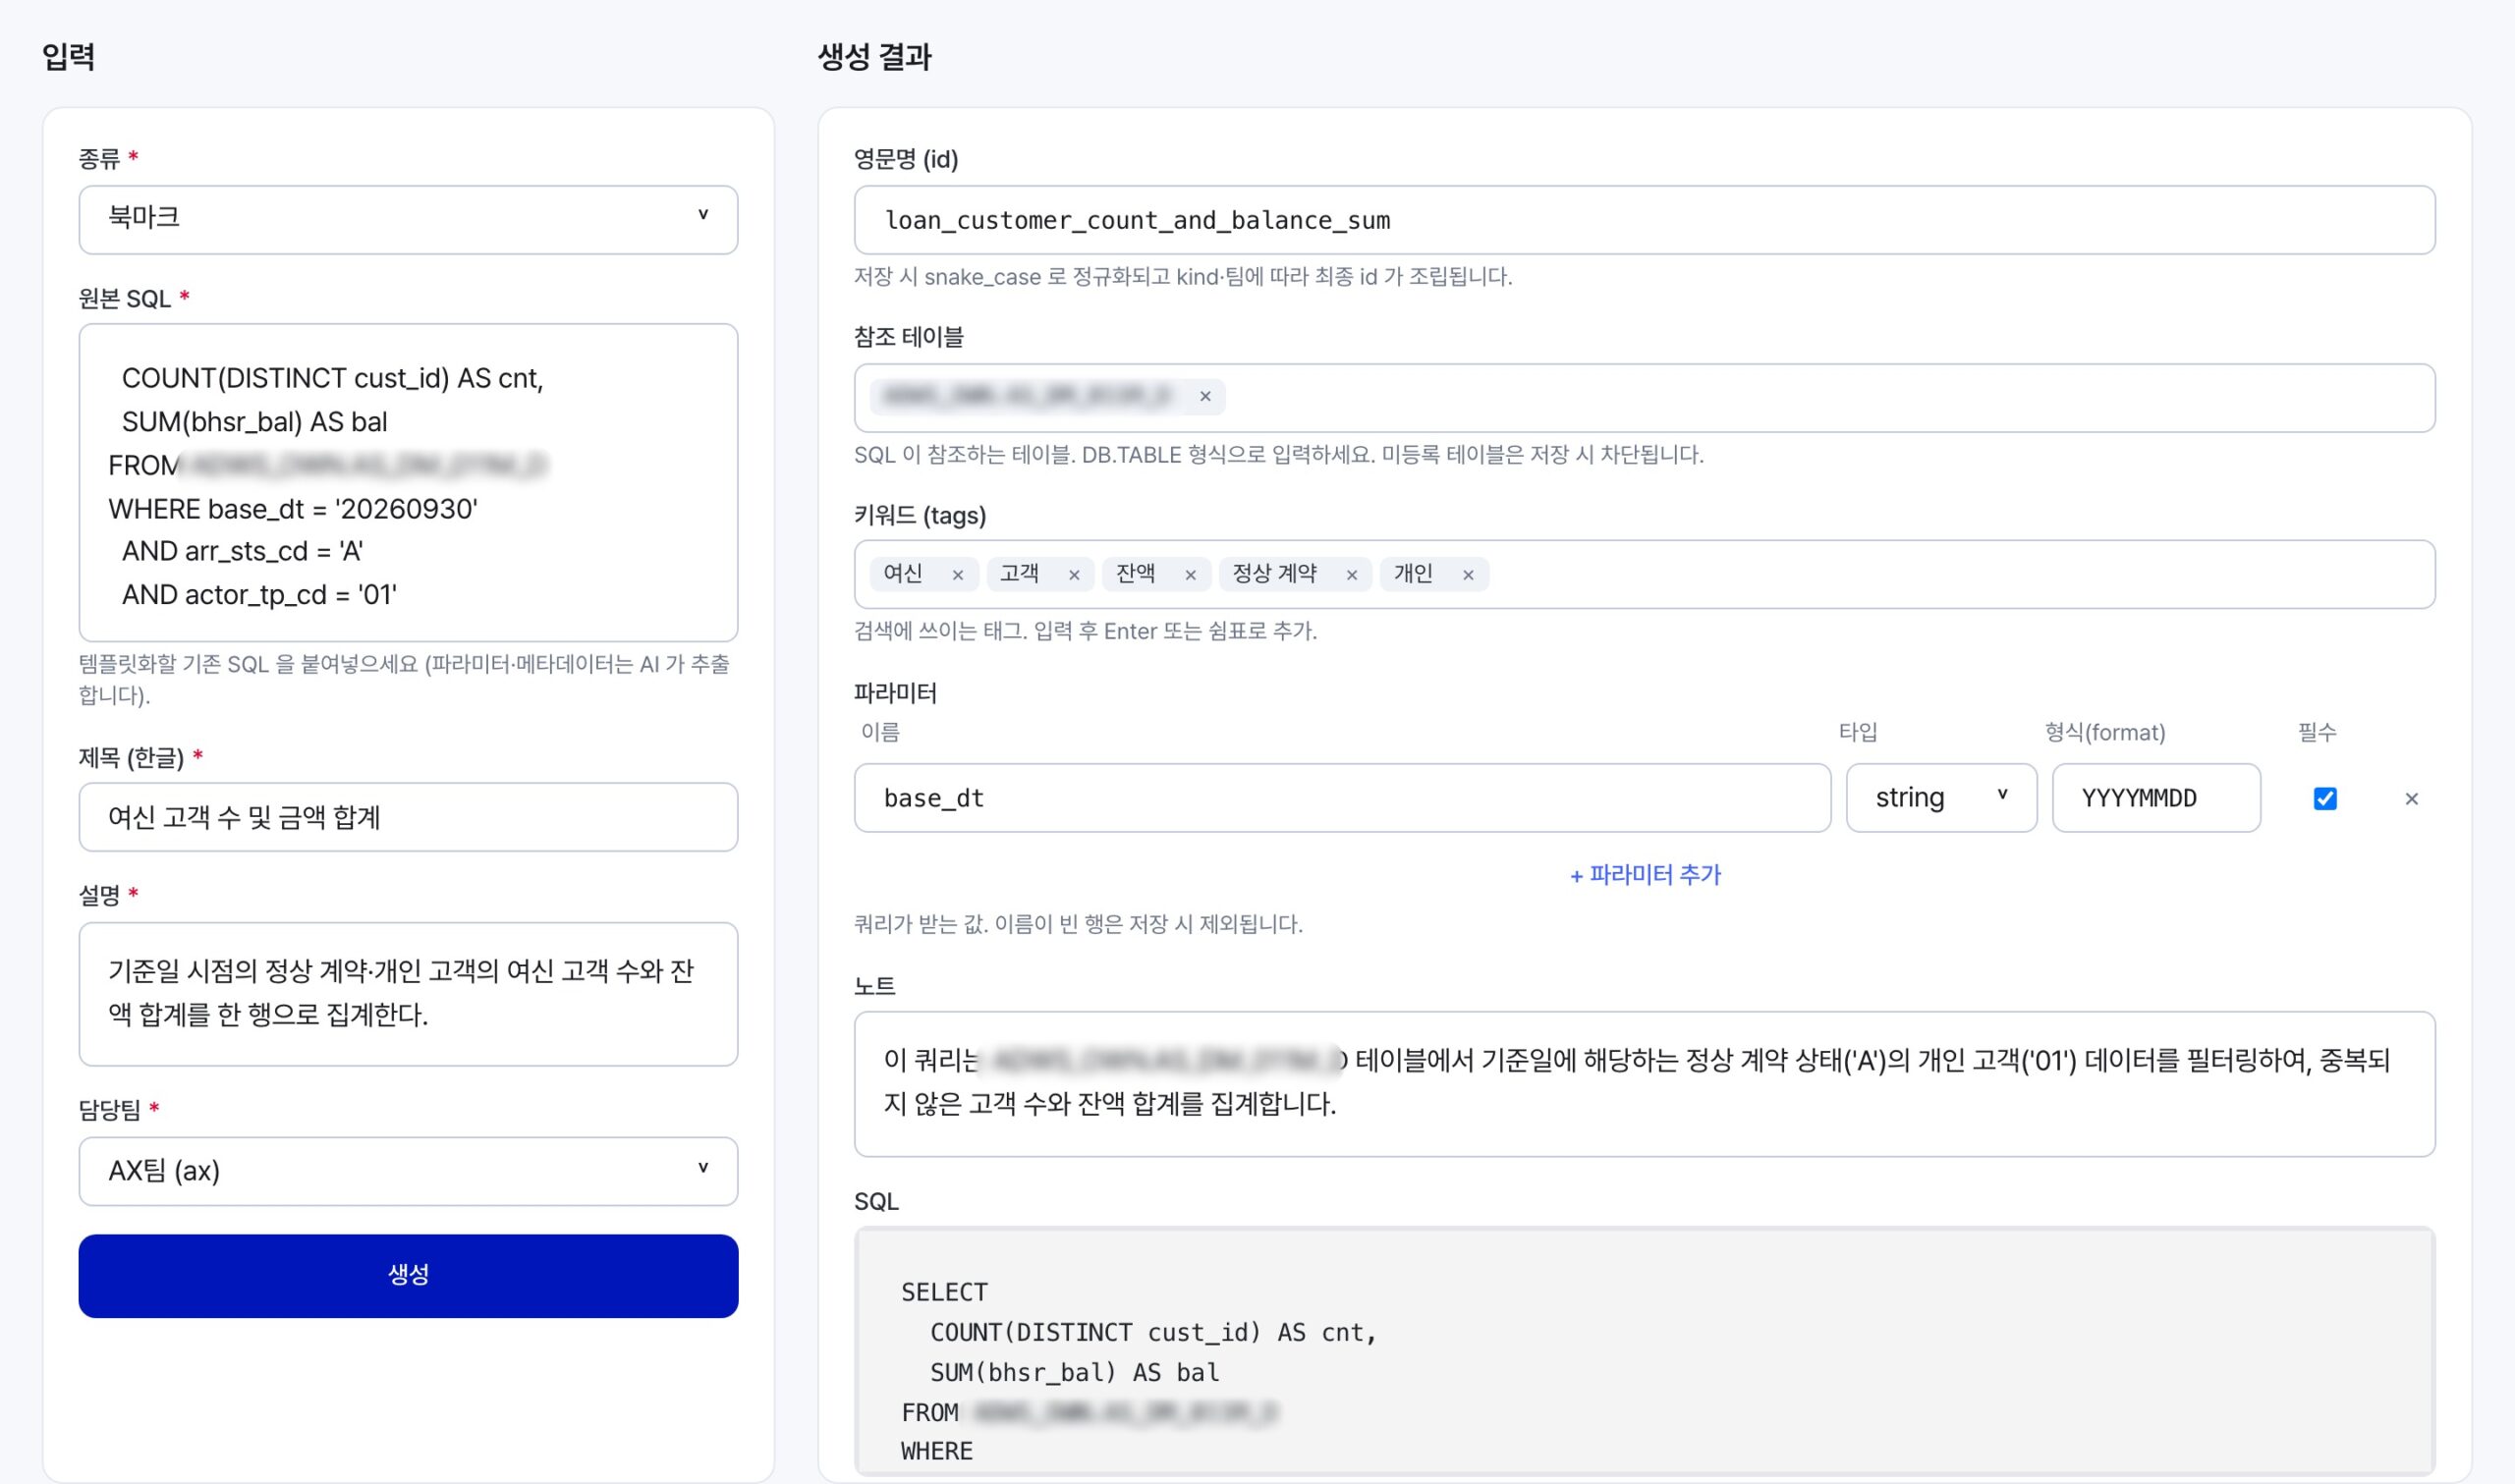Click the 생성 결과 heading
Screen dimensions: 2515x1484
pyautogui.click(x=874, y=56)
